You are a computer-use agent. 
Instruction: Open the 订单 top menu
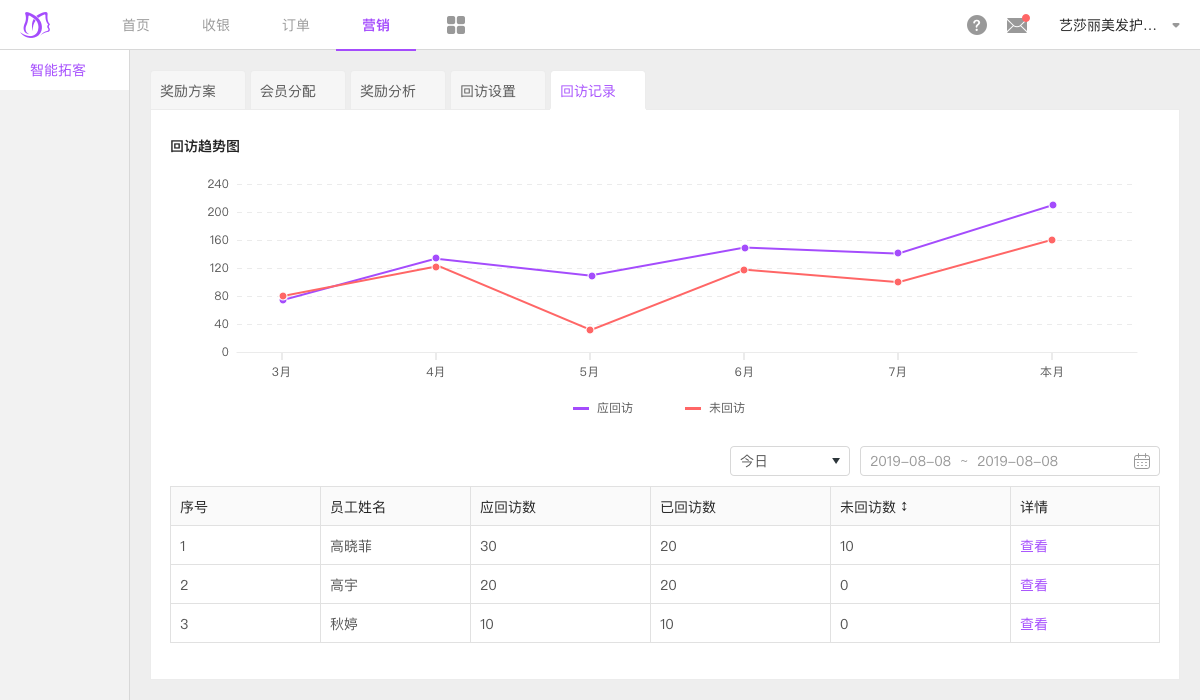tap(296, 25)
